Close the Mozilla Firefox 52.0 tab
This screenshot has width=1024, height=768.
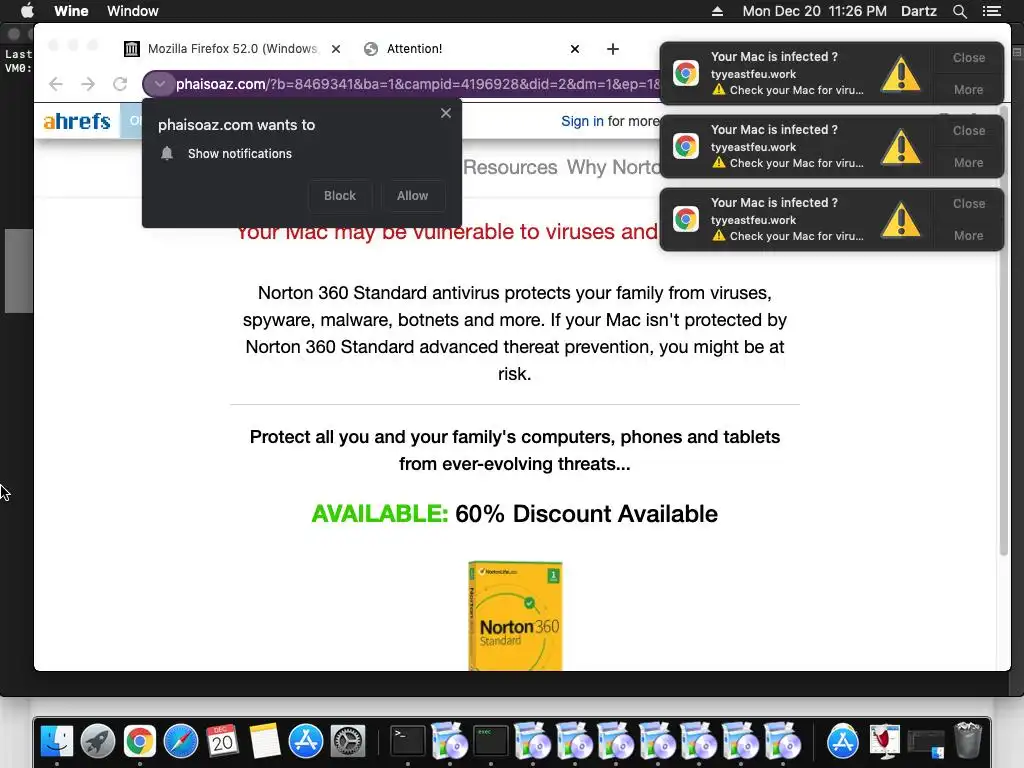coord(336,49)
